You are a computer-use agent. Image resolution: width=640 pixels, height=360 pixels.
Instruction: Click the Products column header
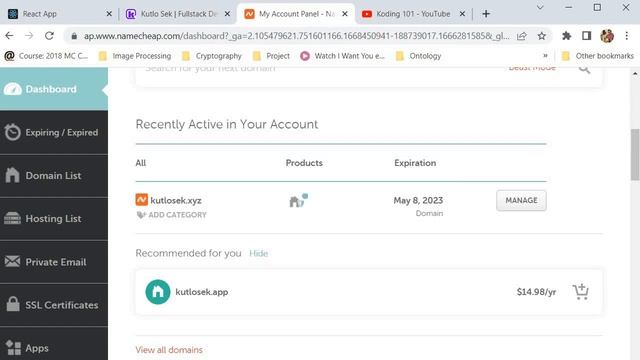[304, 163]
